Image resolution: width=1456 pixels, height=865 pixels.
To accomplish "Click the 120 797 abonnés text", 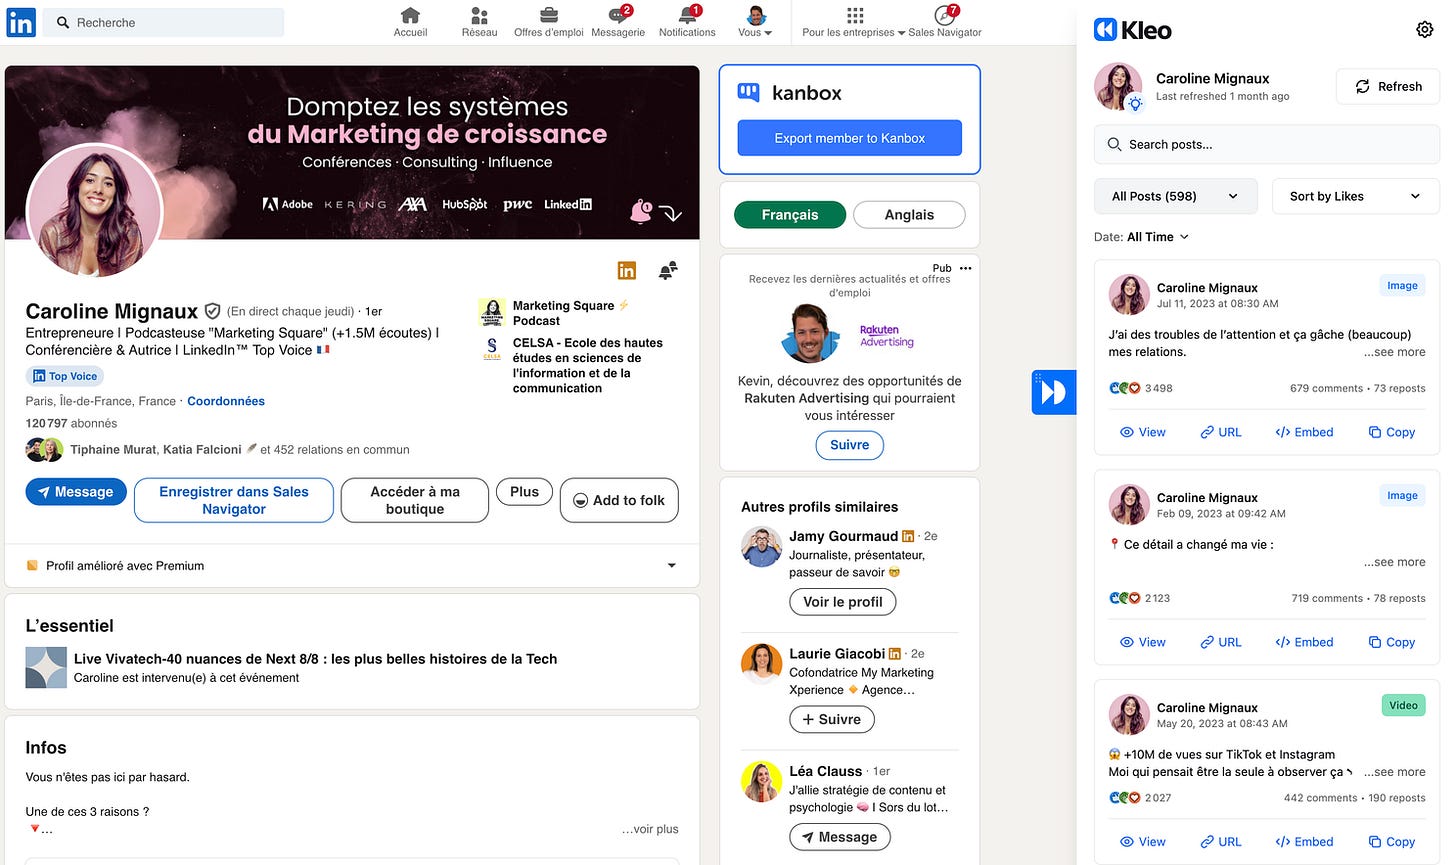I will coord(71,424).
